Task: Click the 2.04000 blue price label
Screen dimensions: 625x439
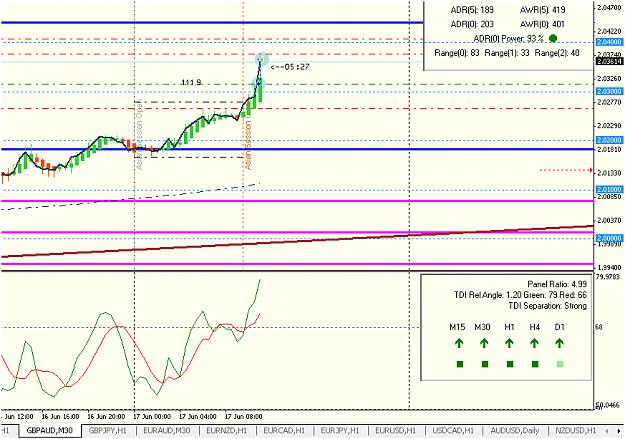Action: (x=609, y=42)
